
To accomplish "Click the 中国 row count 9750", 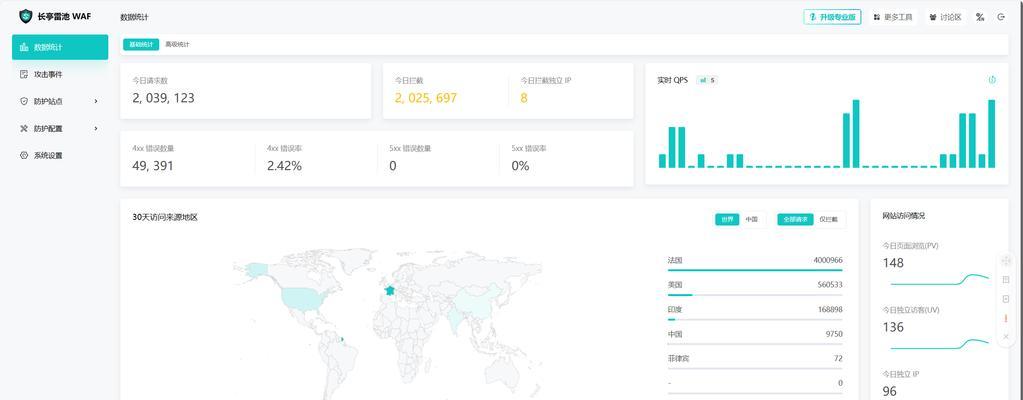I will [834, 334].
